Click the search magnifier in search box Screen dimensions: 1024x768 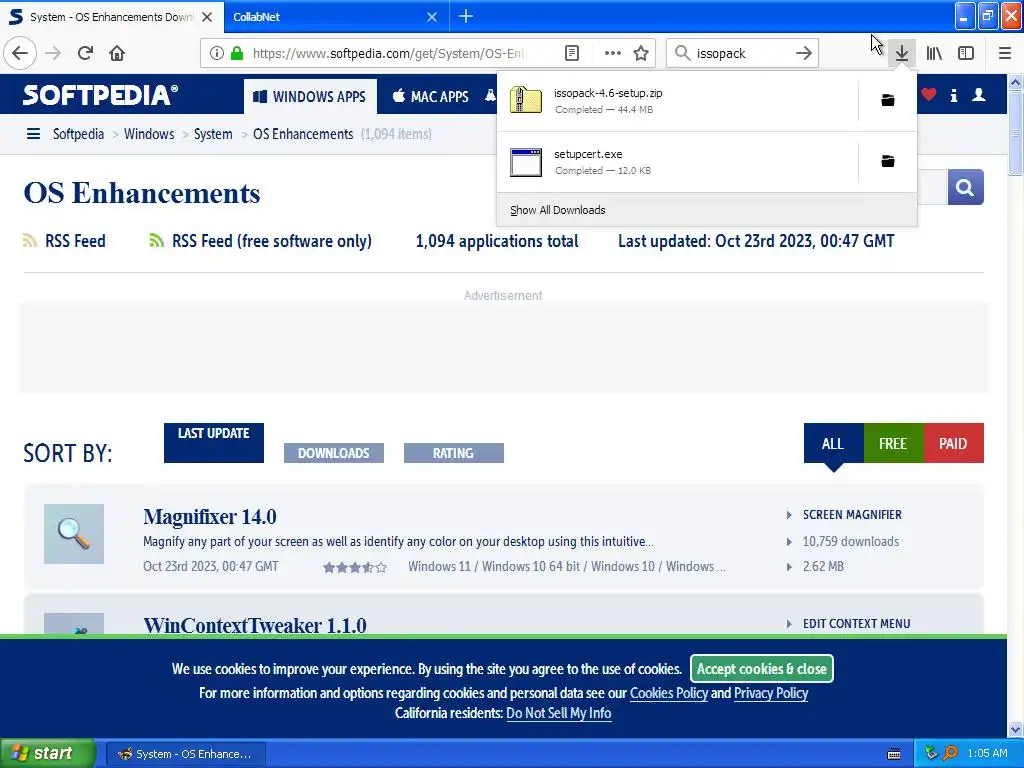[682, 53]
